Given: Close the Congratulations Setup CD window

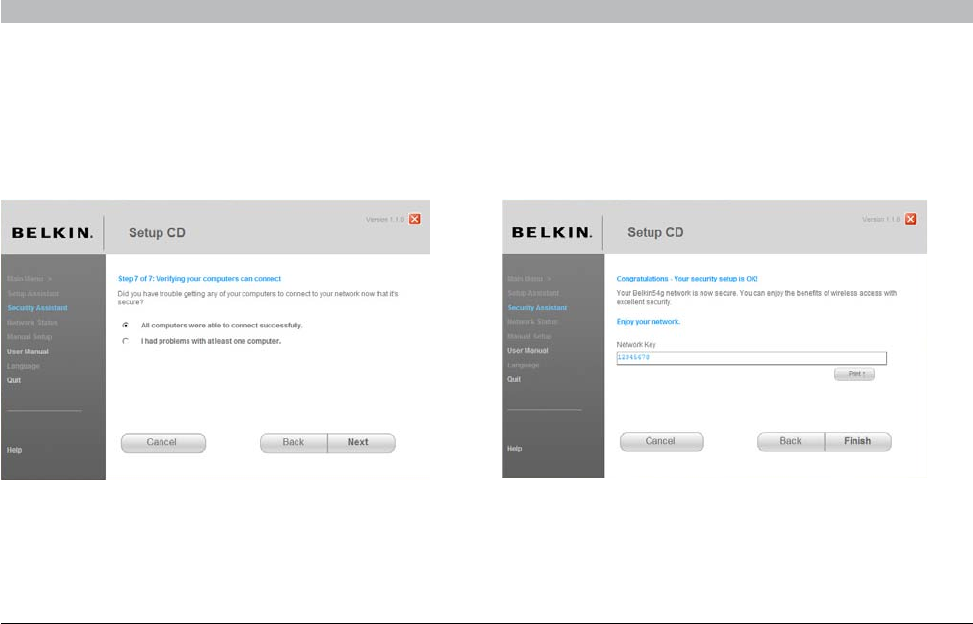Looking at the screenshot, I should point(910,219).
